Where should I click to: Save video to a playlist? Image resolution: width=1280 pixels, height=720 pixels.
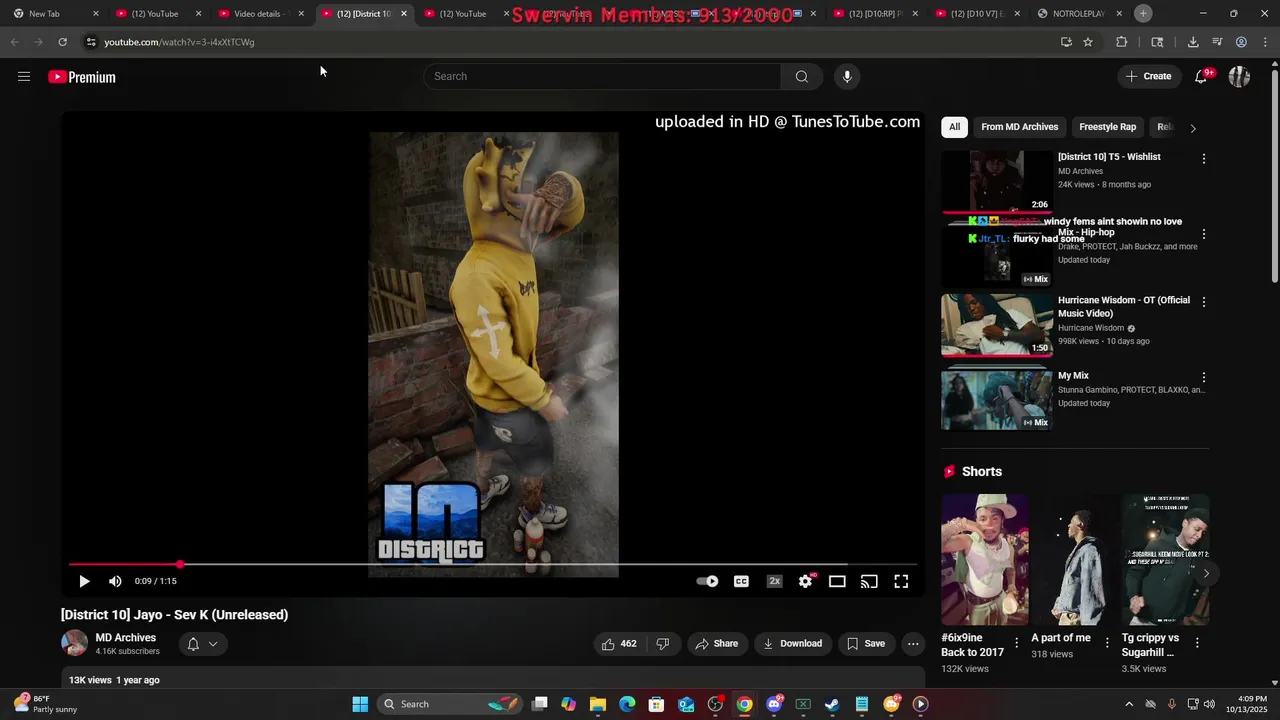pyautogui.click(x=866, y=644)
